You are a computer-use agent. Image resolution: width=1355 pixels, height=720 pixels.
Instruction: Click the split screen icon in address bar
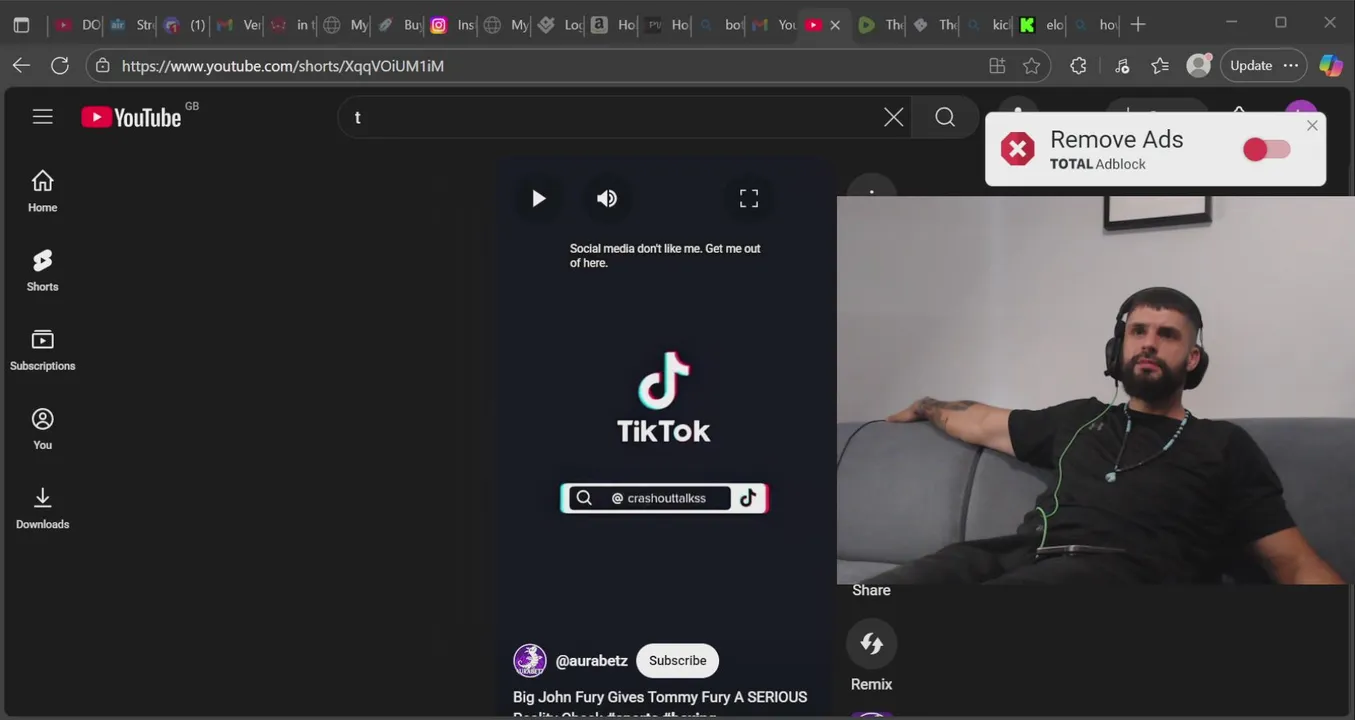[997, 66]
